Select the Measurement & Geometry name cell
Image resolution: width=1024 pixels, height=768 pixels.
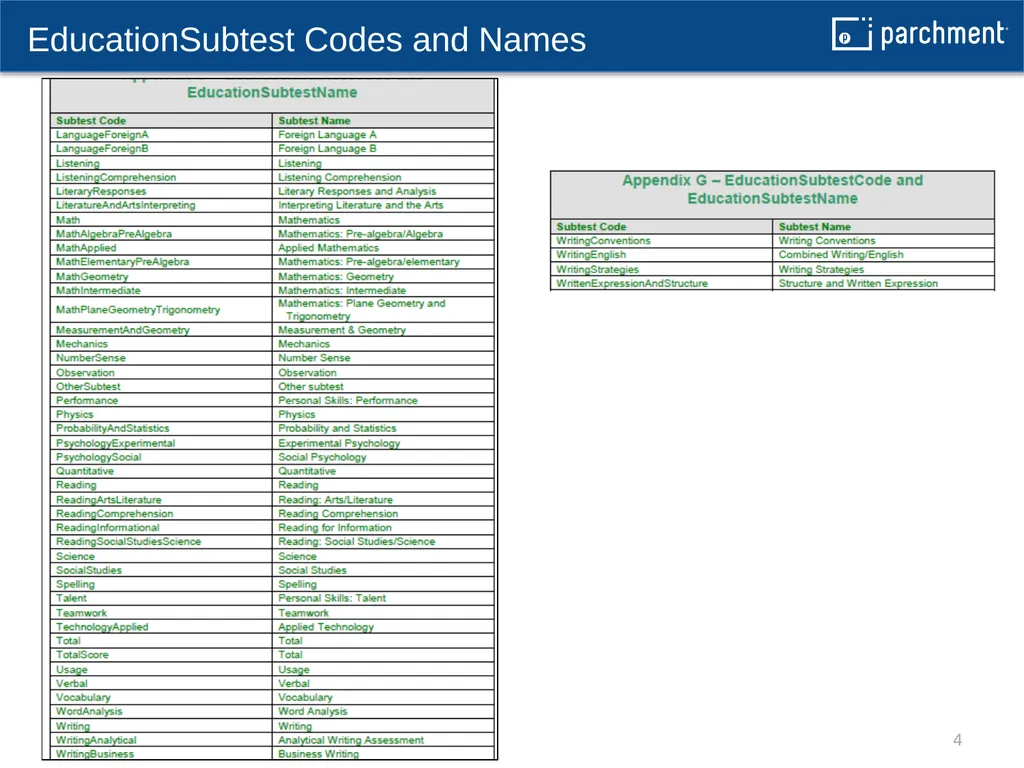[383, 330]
